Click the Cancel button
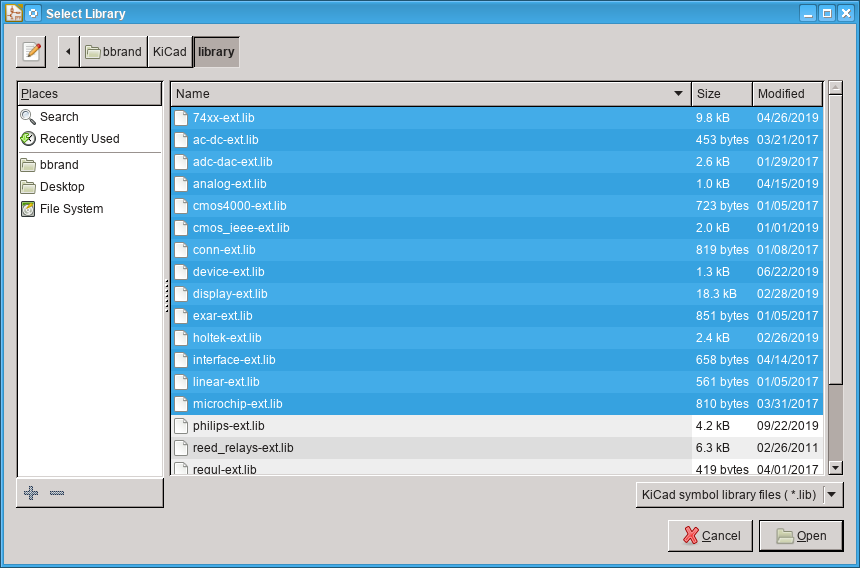The width and height of the screenshot is (860, 568). 710,536
